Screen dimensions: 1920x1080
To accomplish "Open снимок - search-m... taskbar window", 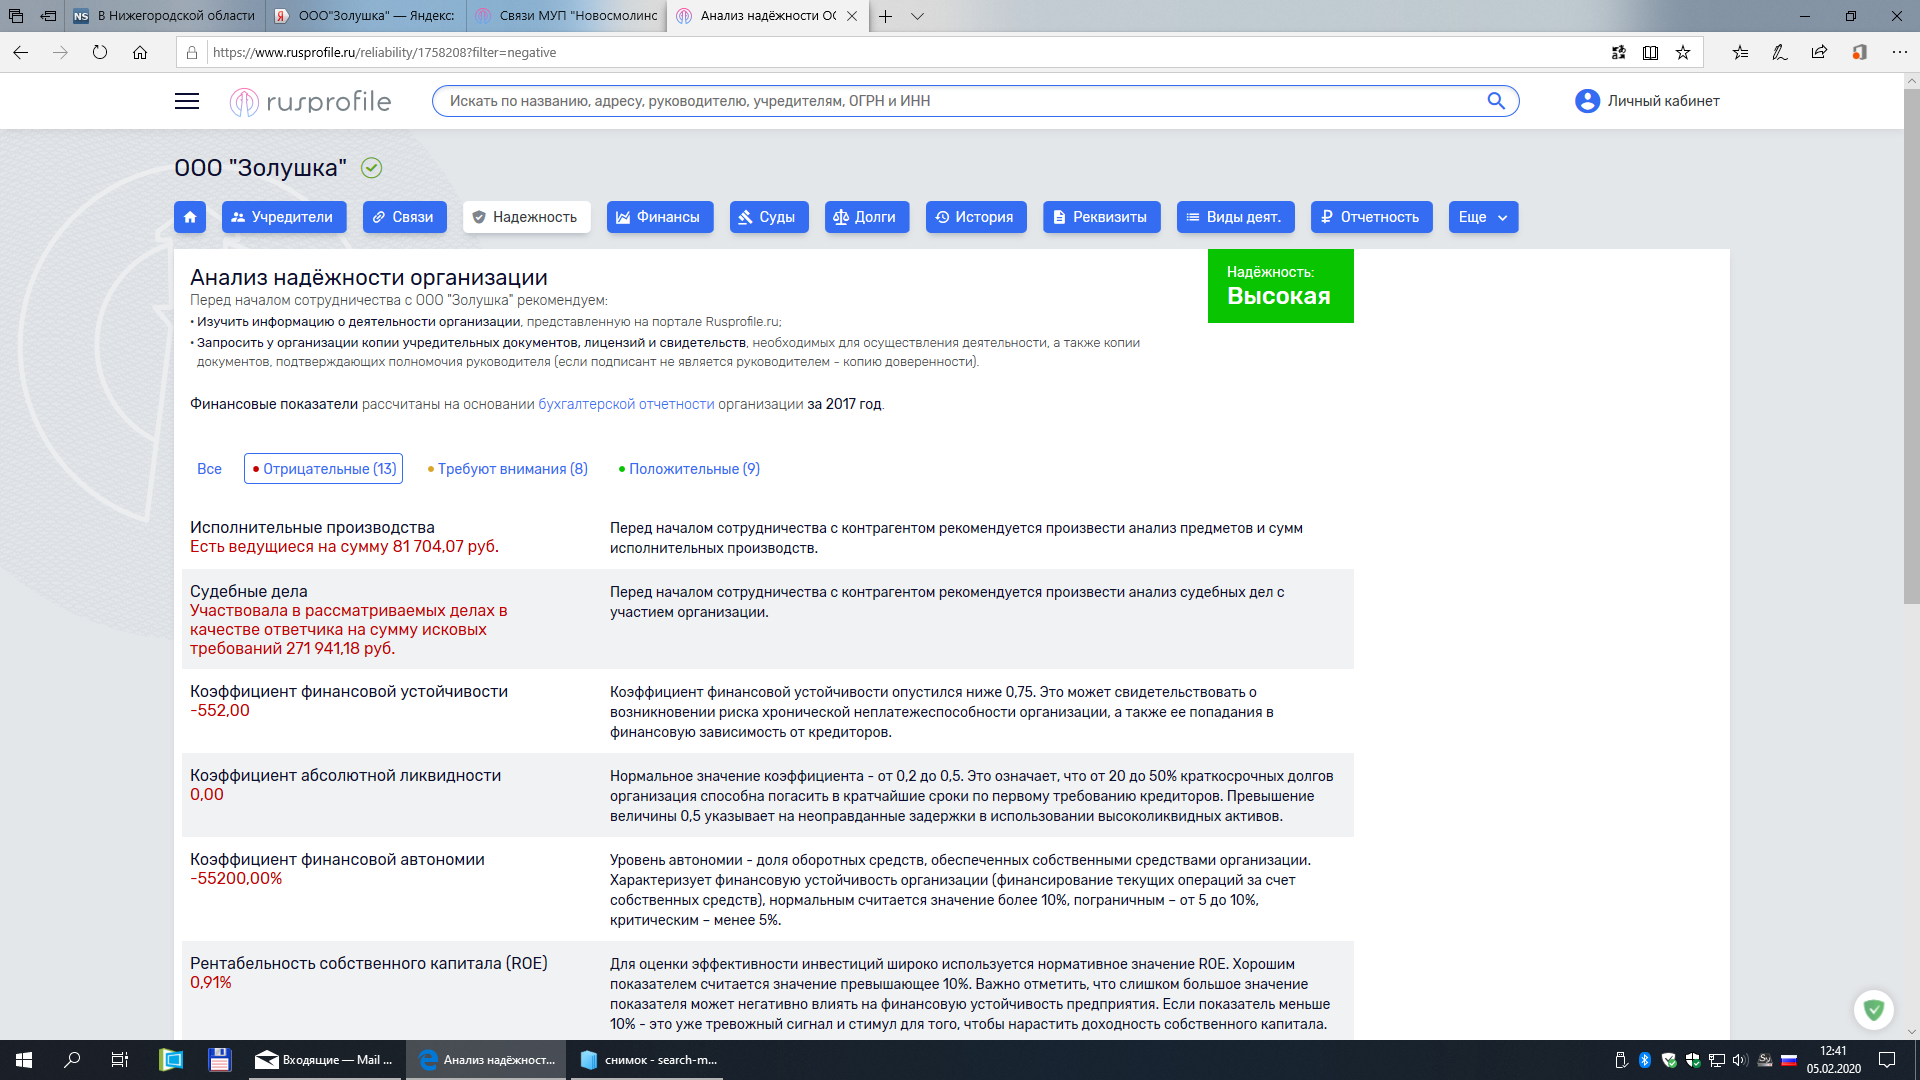I will pyautogui.click(x=649, y=1060).
